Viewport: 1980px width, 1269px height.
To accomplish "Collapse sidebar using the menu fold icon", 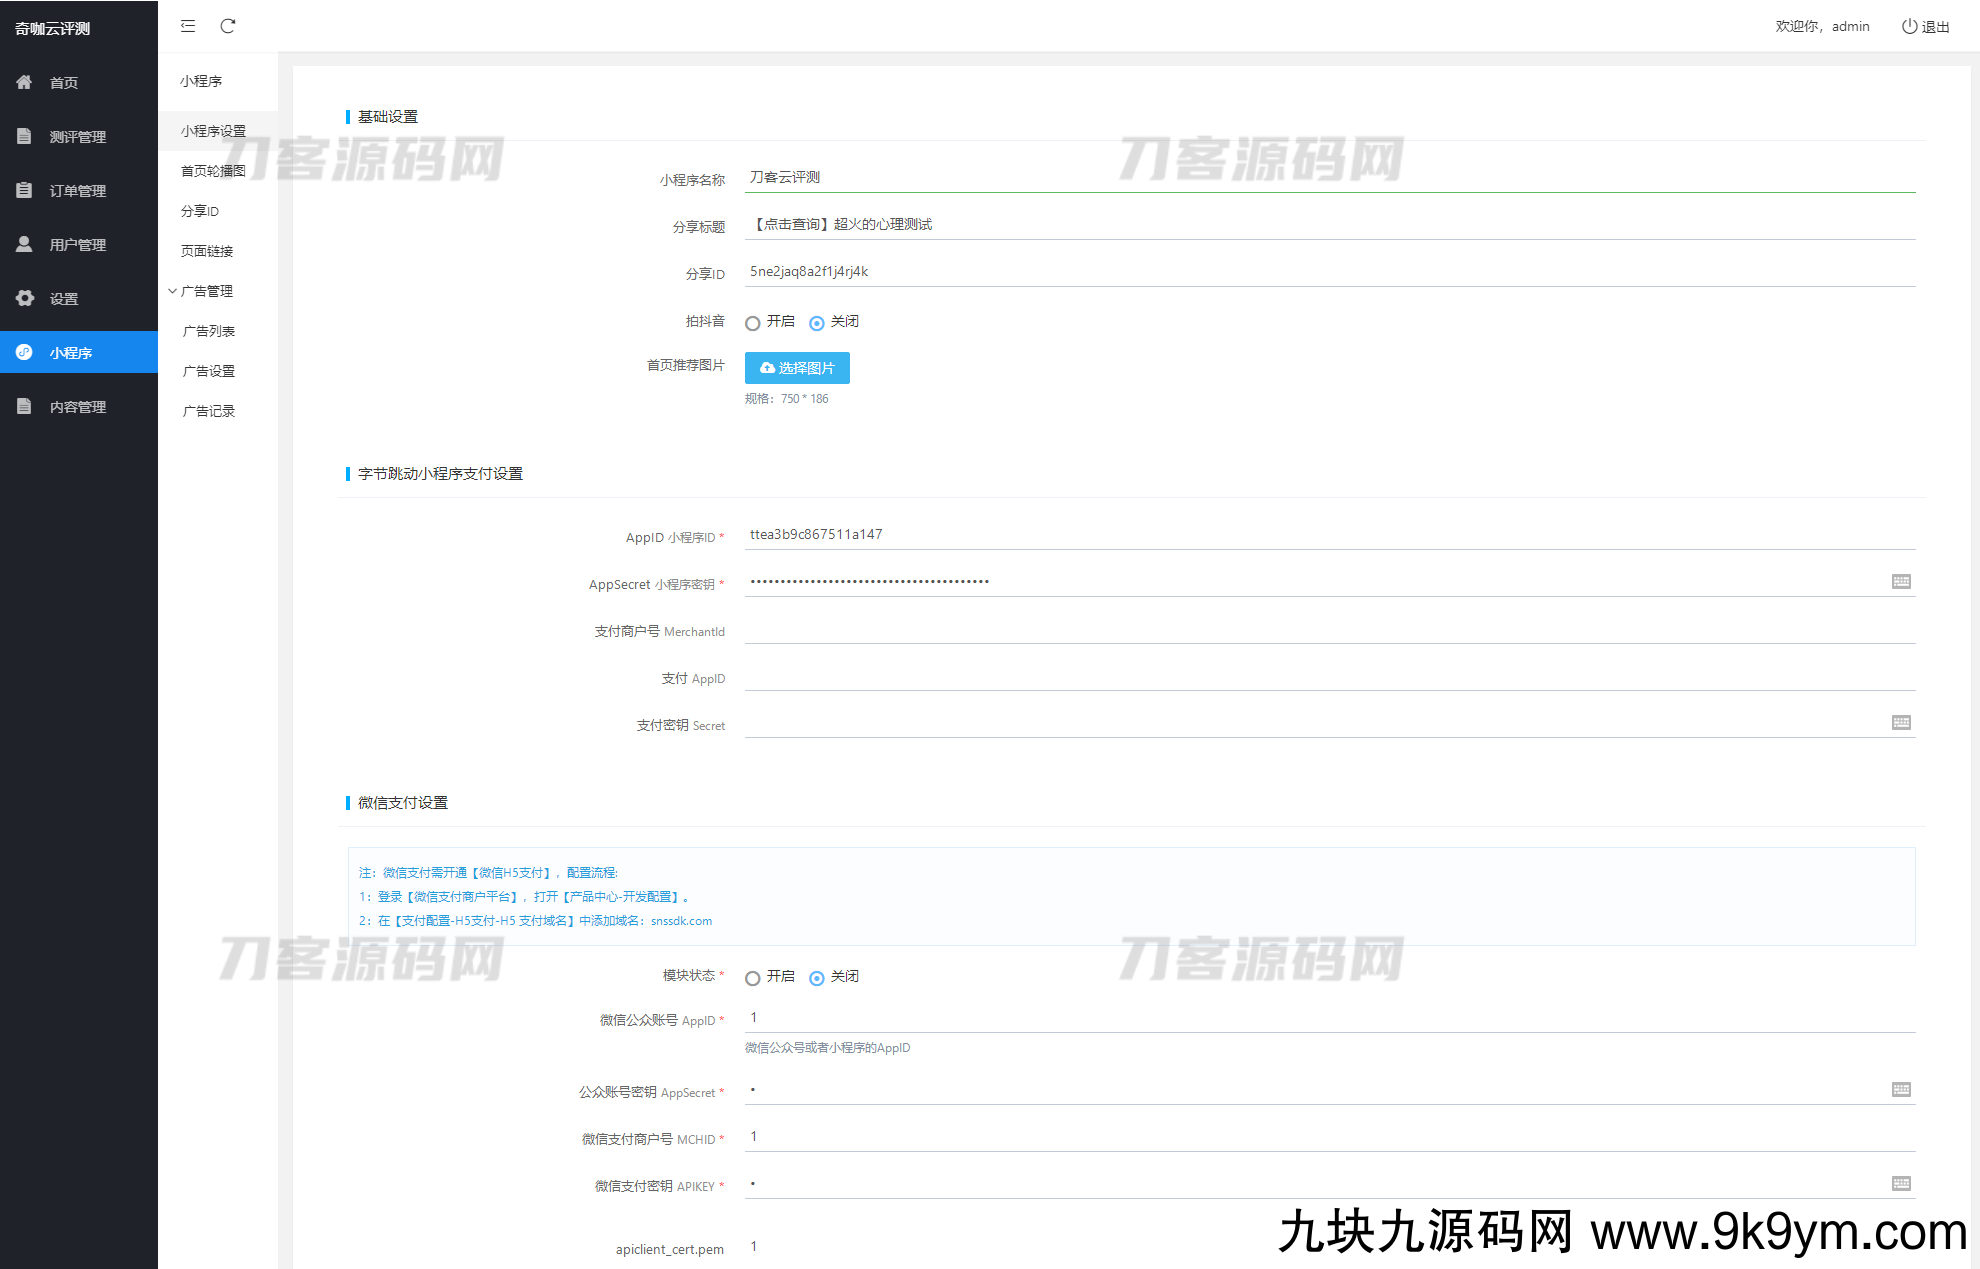I will click(x=188, y=26).
